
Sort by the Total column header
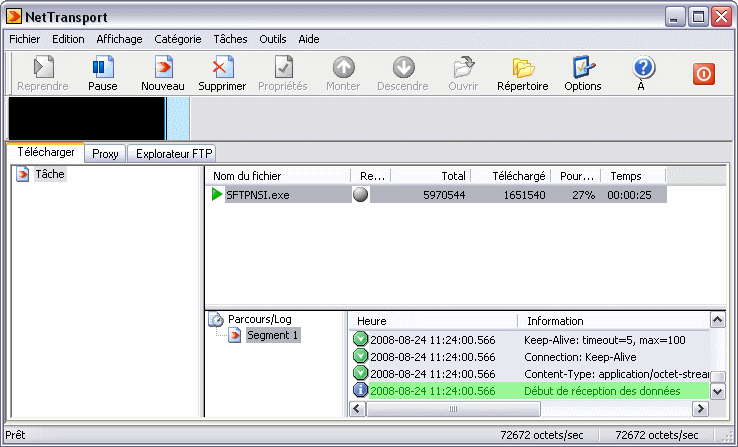(x=431, y=176)
